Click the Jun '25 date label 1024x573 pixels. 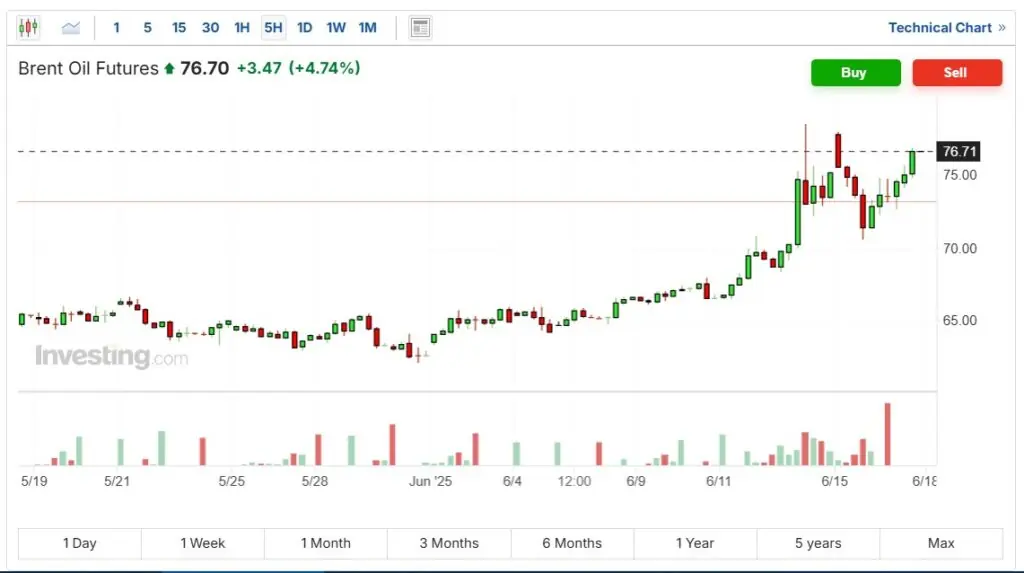coord(430,482)
